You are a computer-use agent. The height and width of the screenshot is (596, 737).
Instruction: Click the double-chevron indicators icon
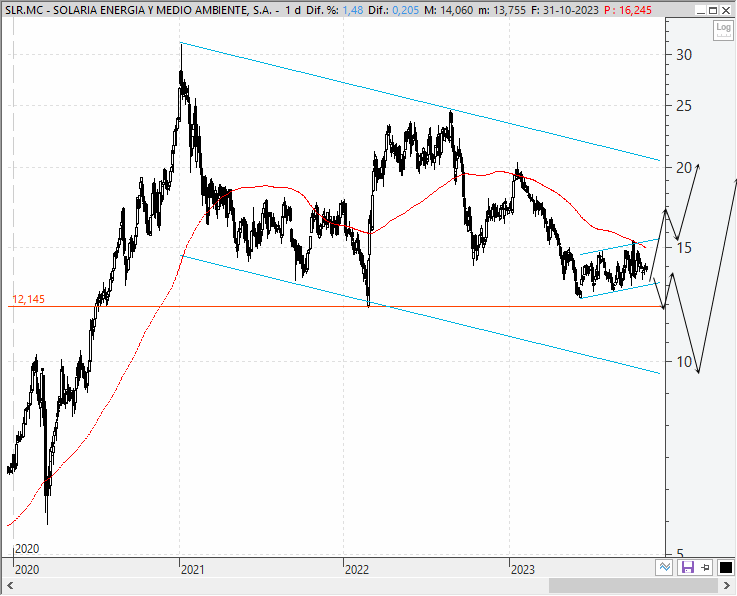click(x=665, y=567)
